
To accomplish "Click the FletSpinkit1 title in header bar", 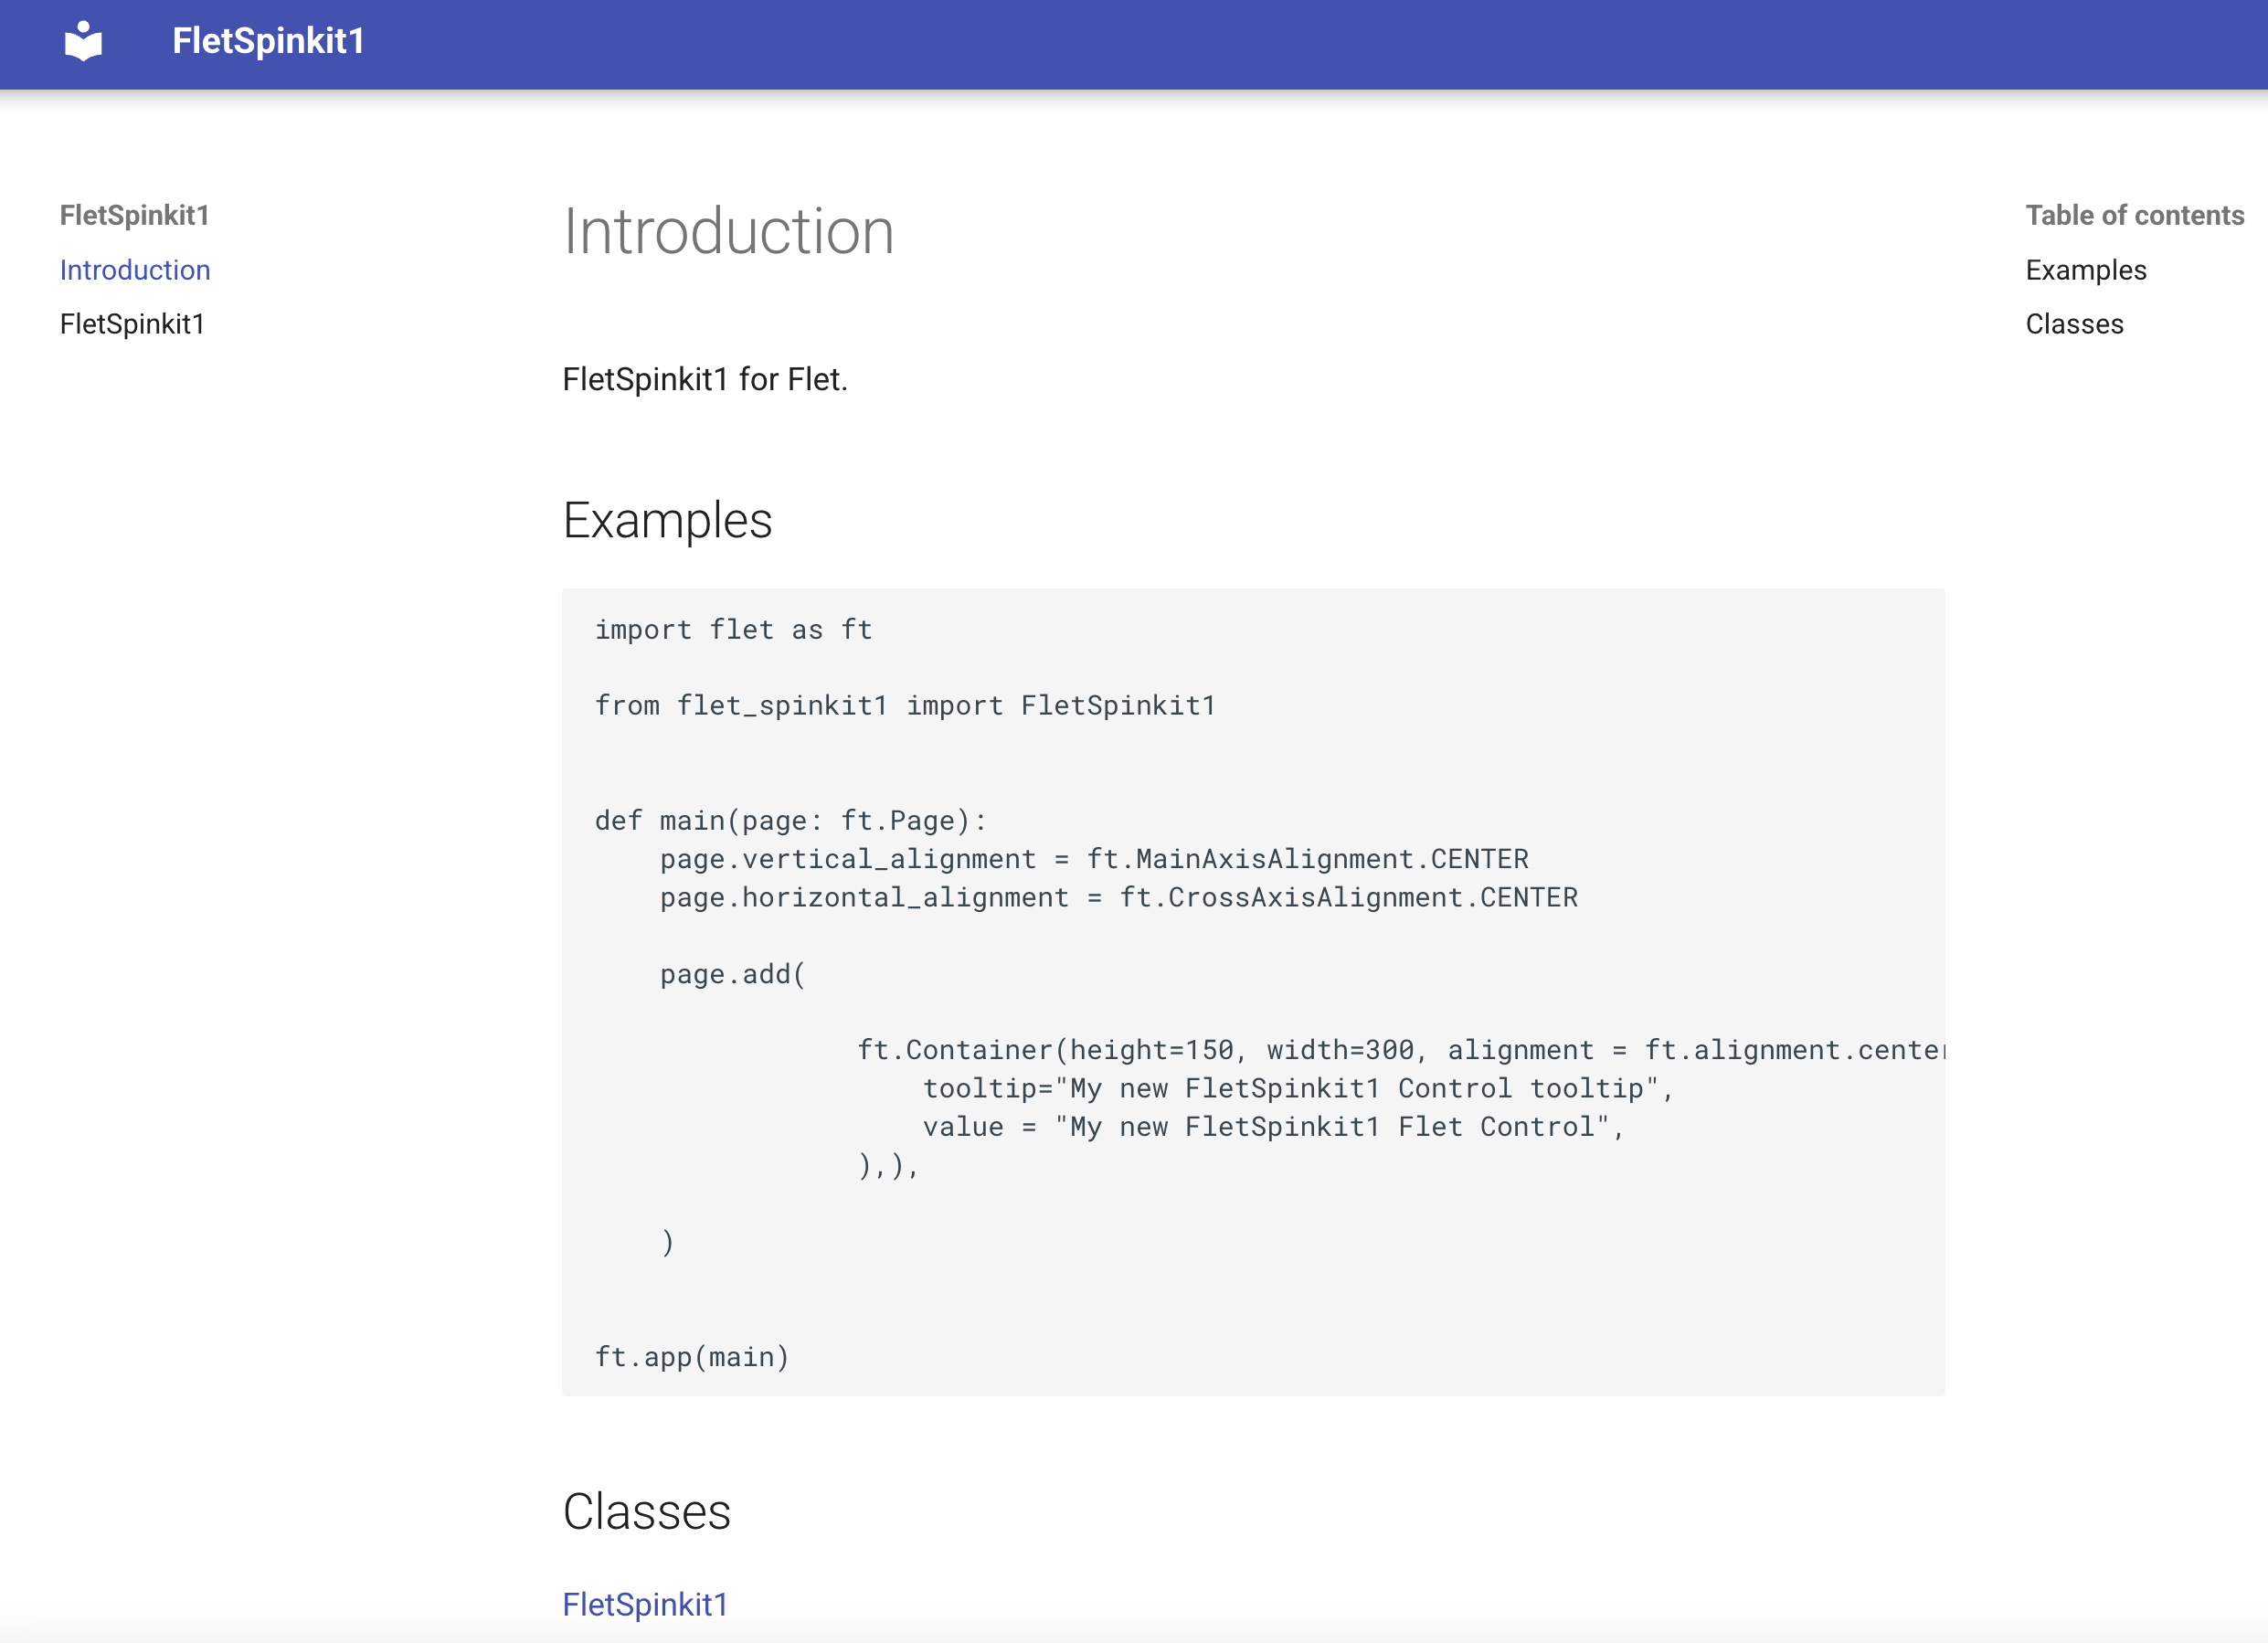I will [x=268, y=42].
